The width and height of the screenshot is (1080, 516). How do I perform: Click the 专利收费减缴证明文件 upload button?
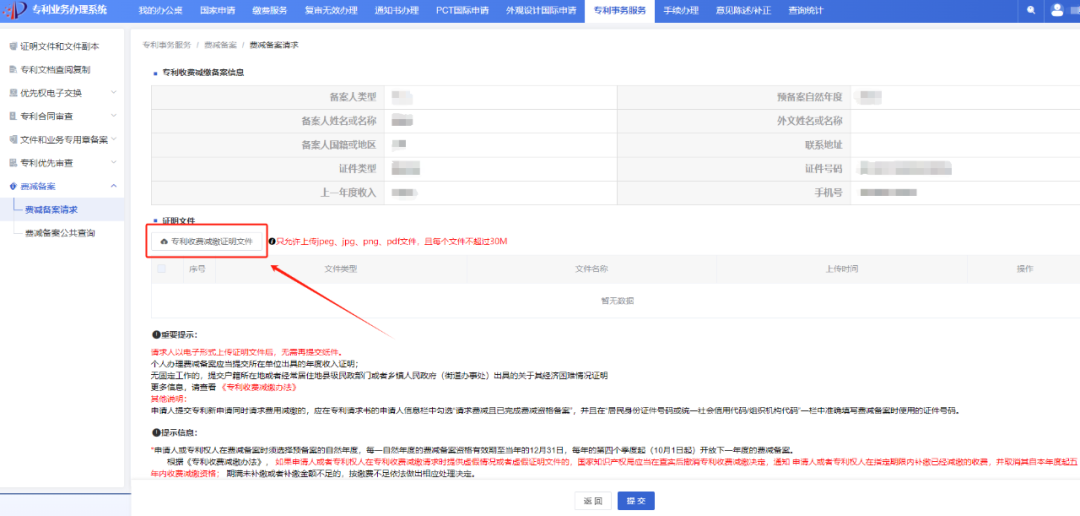(x=205, y=241)
